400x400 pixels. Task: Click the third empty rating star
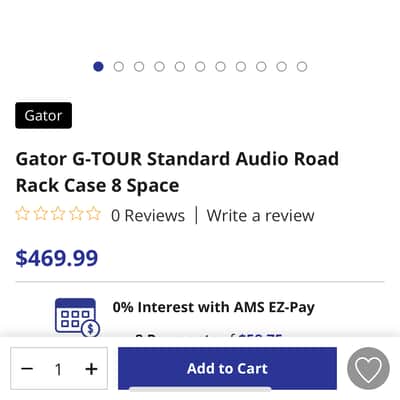(x=58, y=214)
